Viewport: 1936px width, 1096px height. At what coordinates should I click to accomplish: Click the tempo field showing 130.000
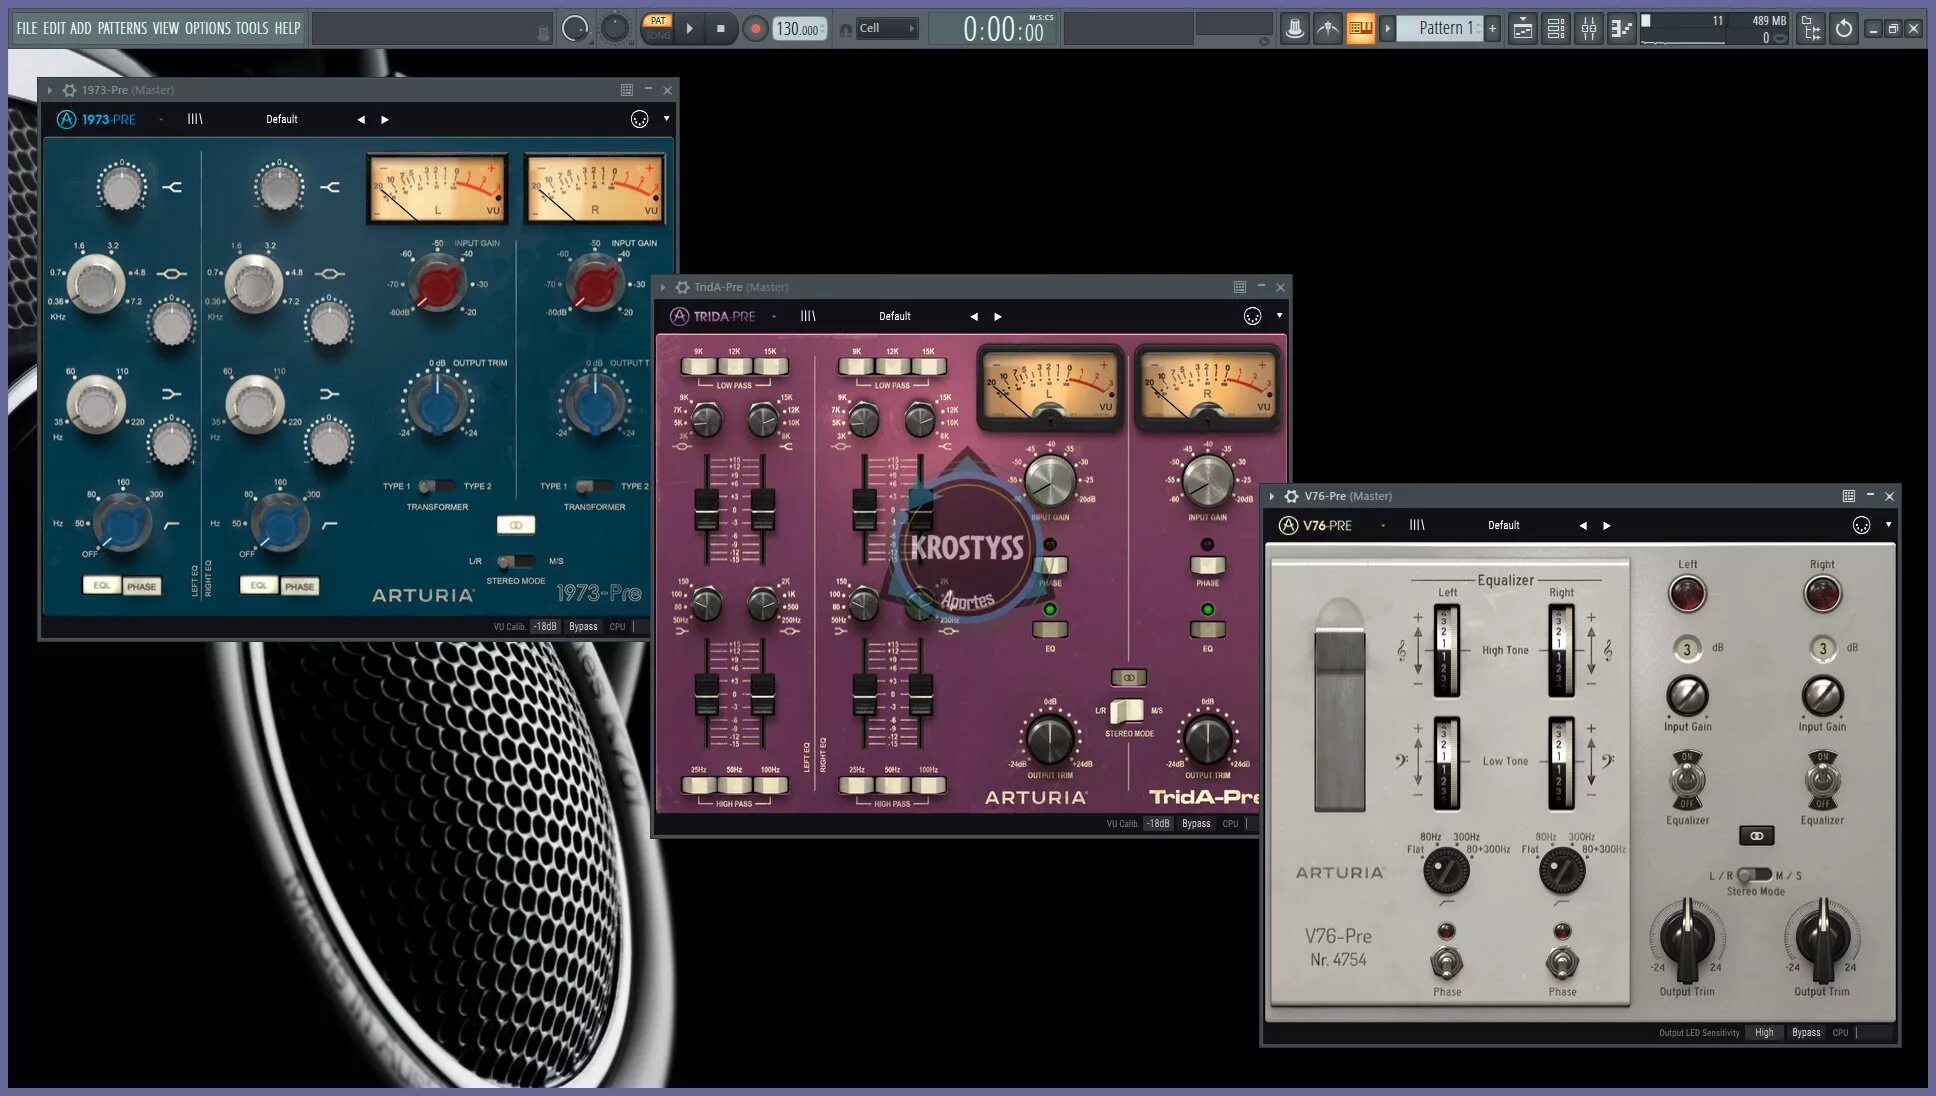(x=799, y=29)
